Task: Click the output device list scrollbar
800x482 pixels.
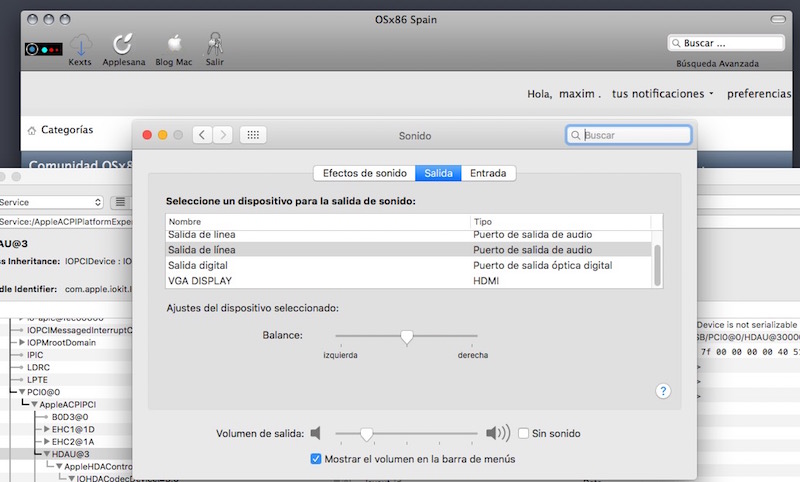Action: pos(657,265)
